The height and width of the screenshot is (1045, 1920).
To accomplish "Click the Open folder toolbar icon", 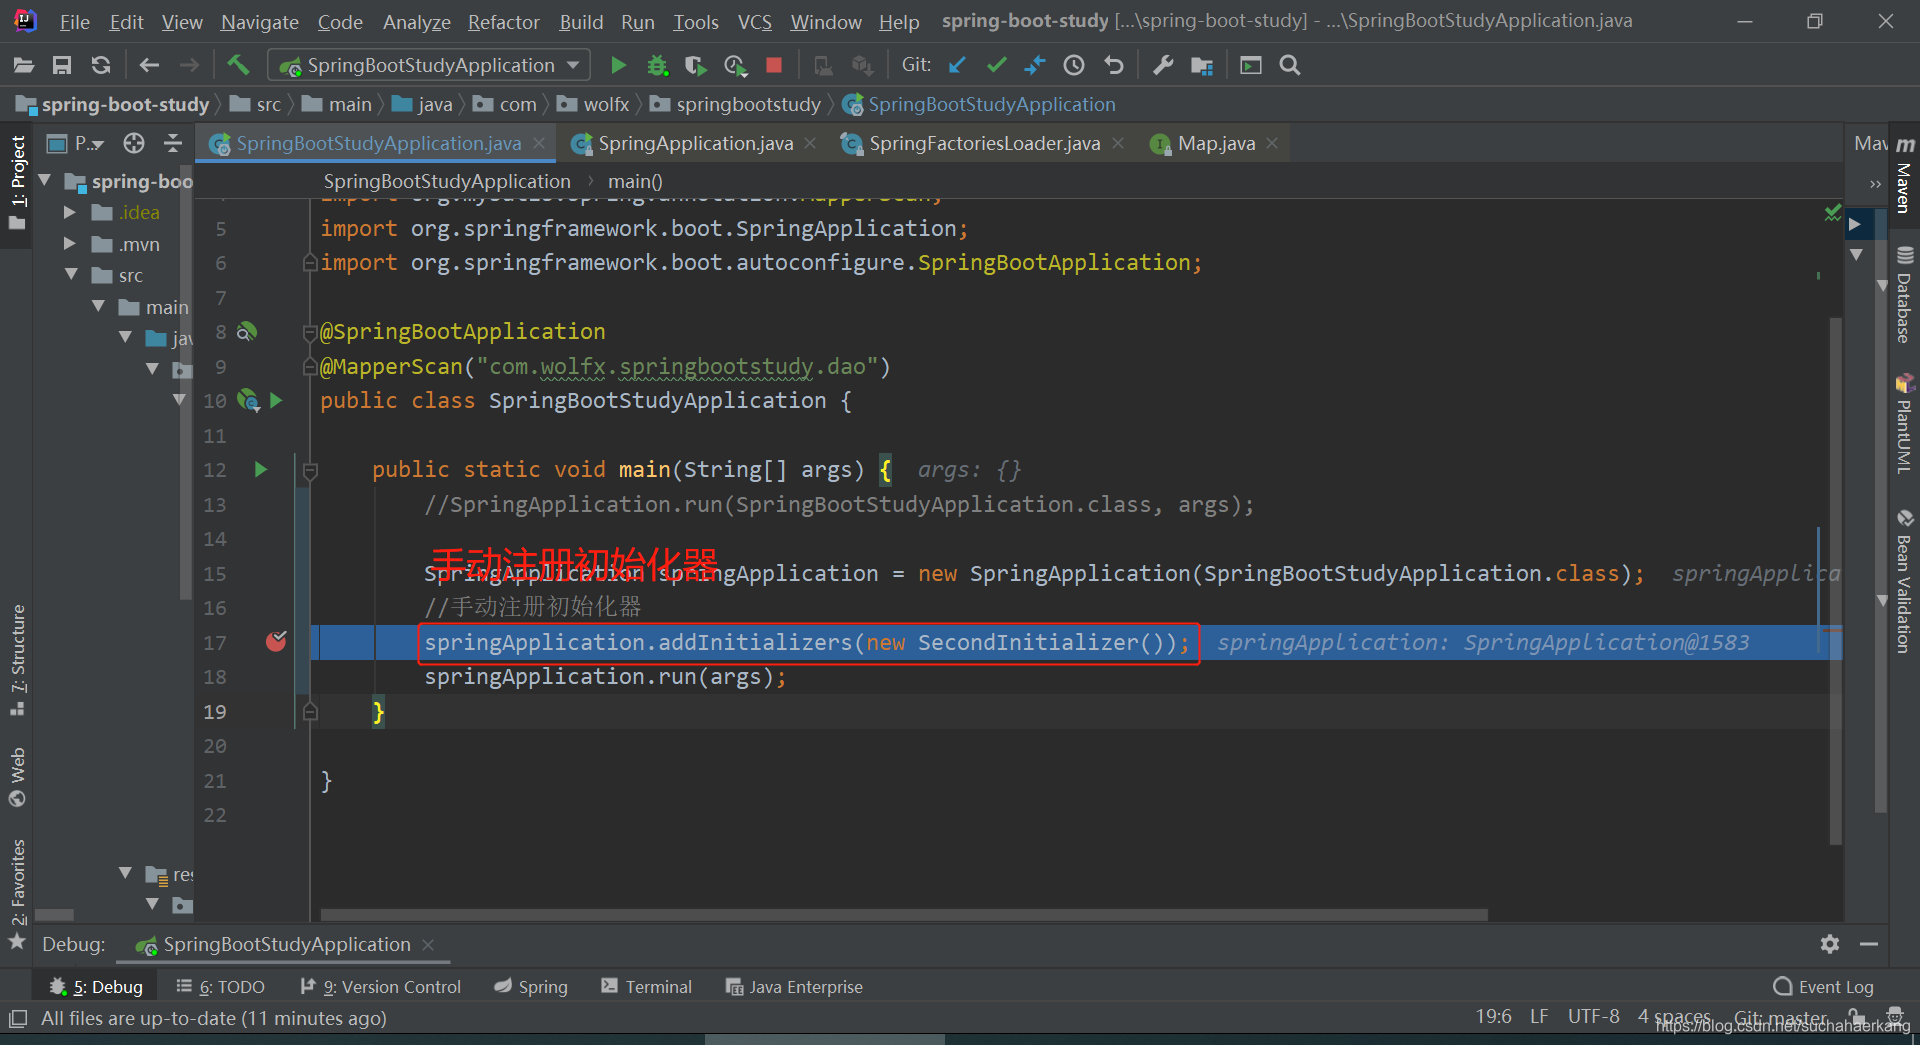I will pyautogui.click(x=24, y=65).
